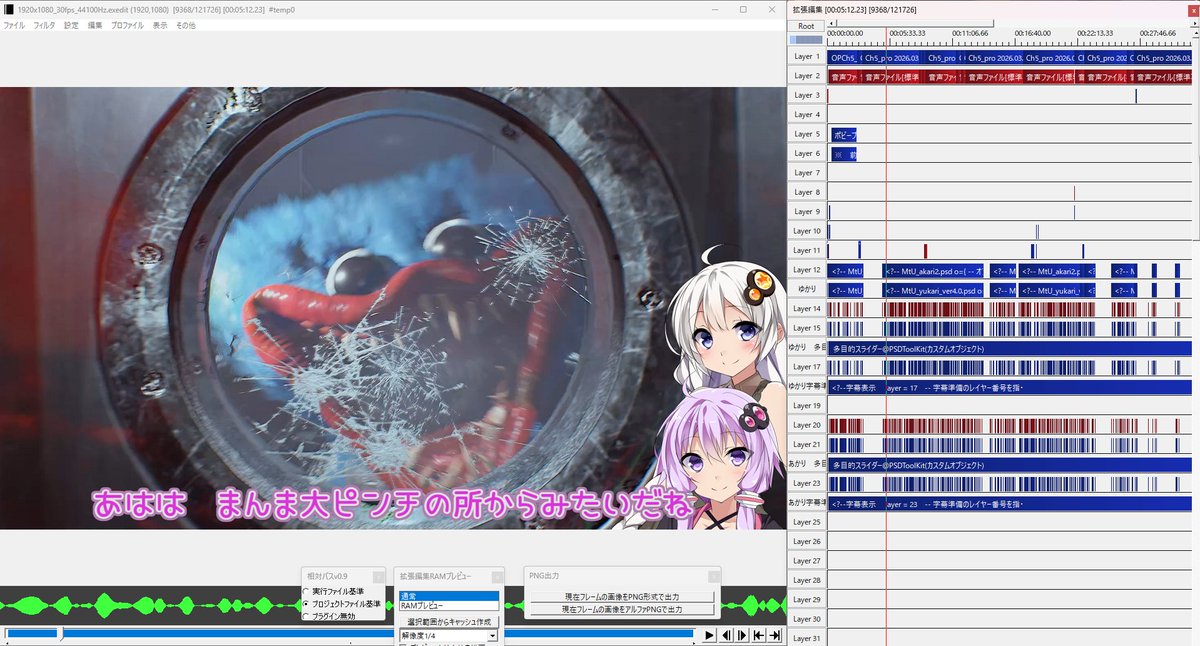1200x646 pixels.
Task: Click the 00:16:40.00 mark on the time ruler
Action: (x=1033, y=33)
